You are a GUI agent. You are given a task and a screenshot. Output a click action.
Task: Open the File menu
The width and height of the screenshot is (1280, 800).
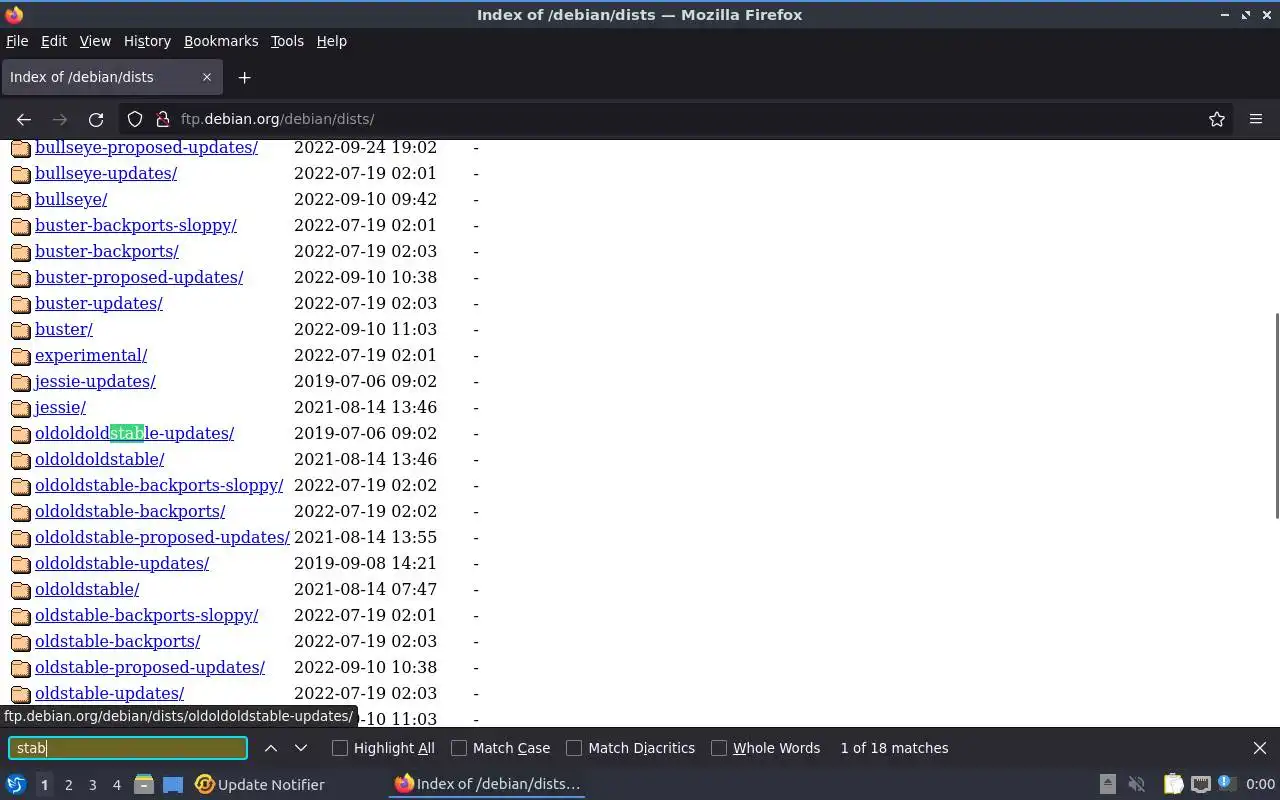pos(17,41)
